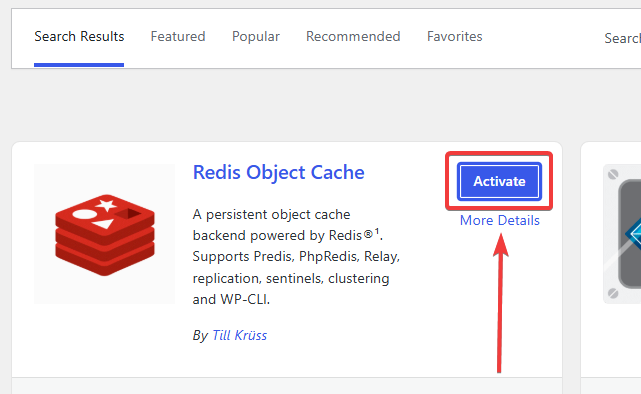Open the Featured plugins tab

pyautogui.click(x=178, y=36)
